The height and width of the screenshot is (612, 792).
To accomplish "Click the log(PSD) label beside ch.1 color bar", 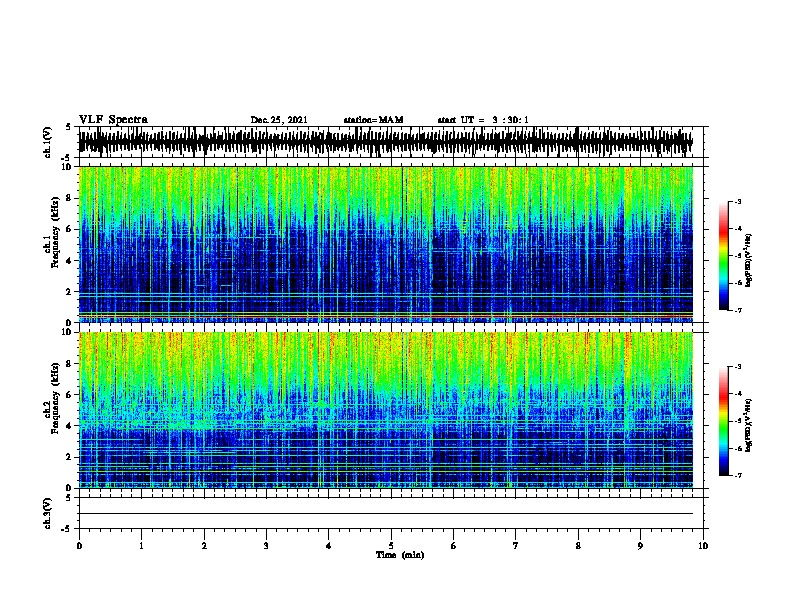I will pos(749,260).
